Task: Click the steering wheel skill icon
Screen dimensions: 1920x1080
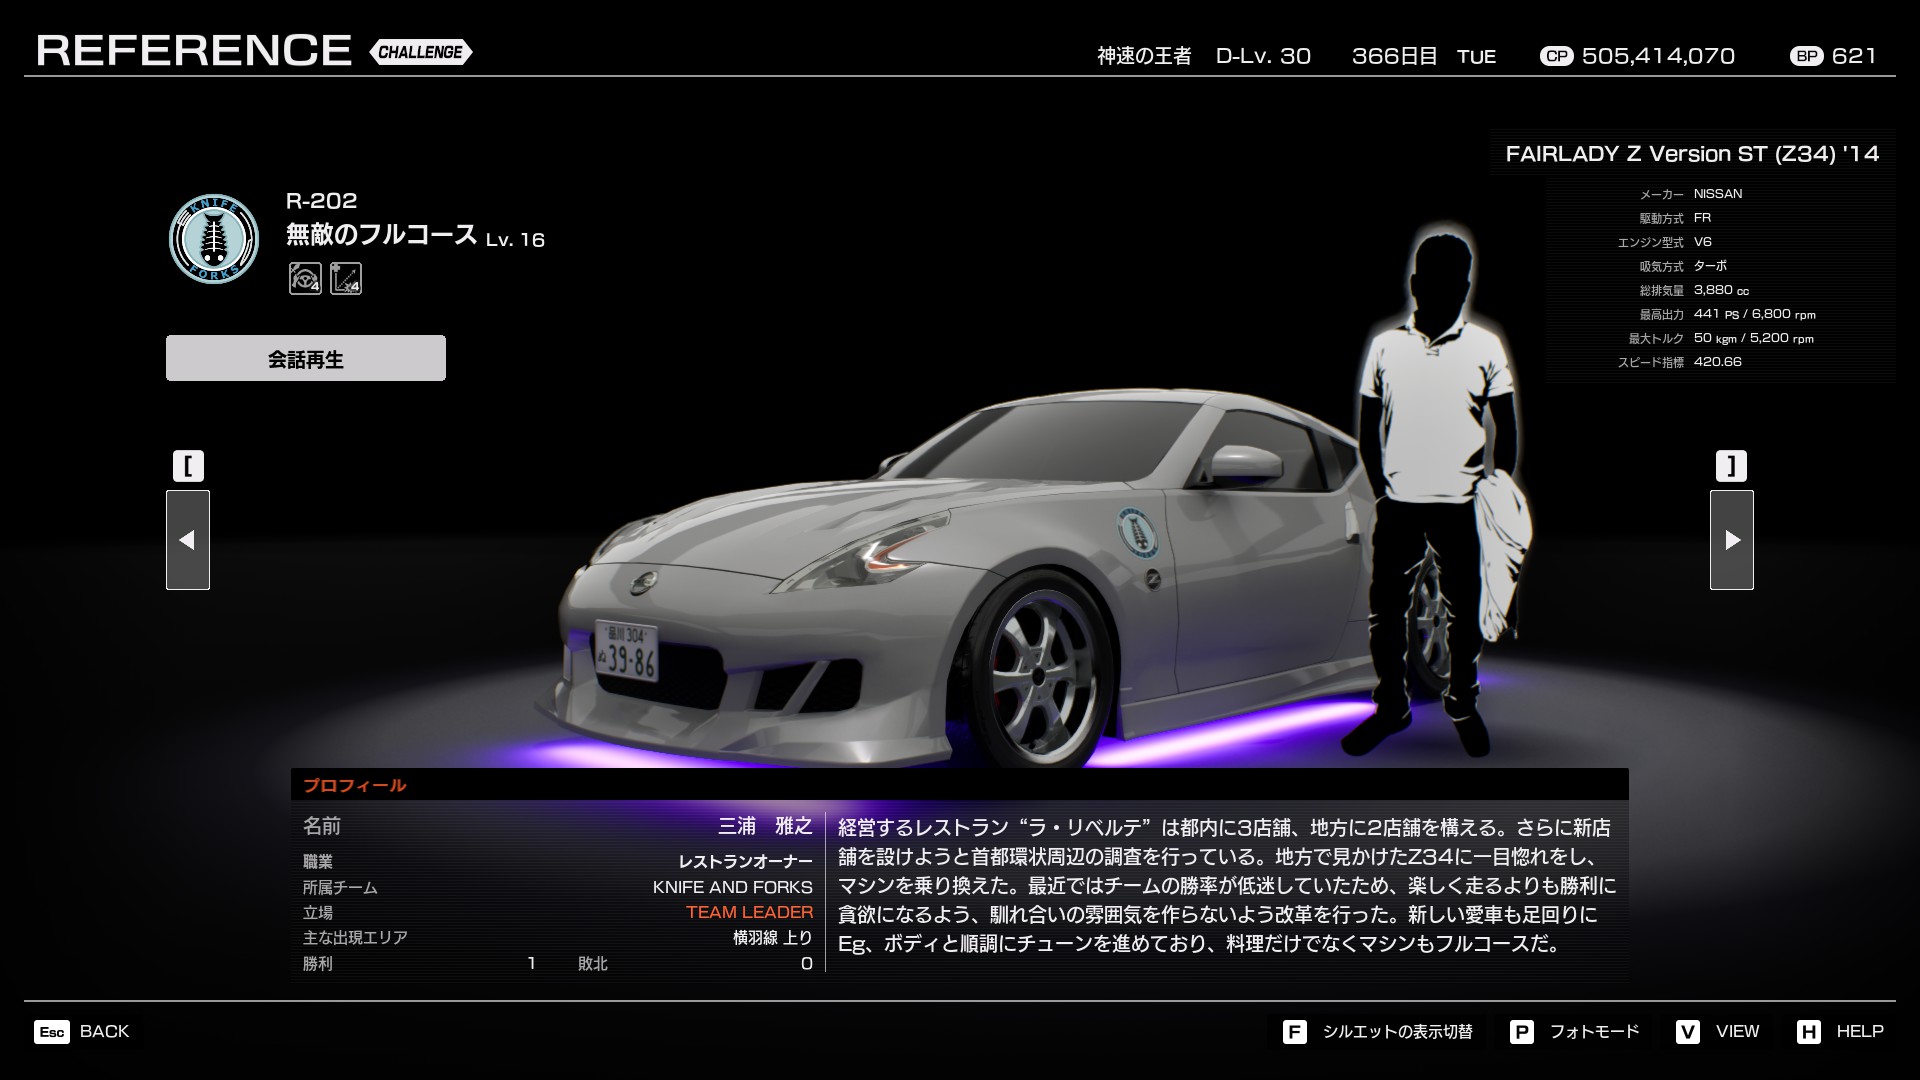Action: click(305, 278)
